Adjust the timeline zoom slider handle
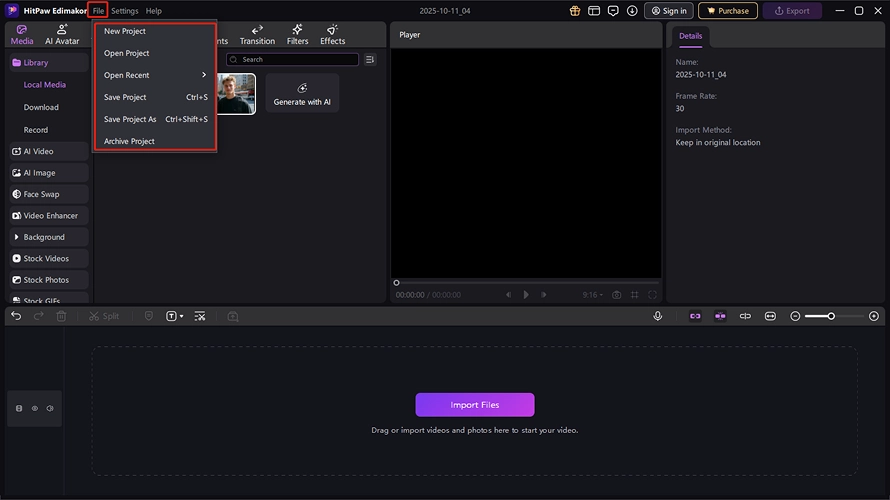 [831, 316]
